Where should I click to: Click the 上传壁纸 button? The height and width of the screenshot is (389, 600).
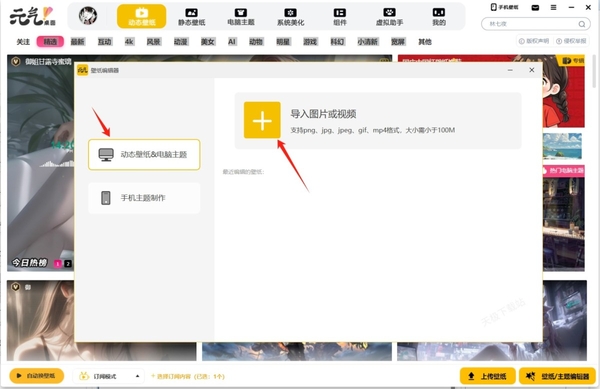[x=488, y=376]
